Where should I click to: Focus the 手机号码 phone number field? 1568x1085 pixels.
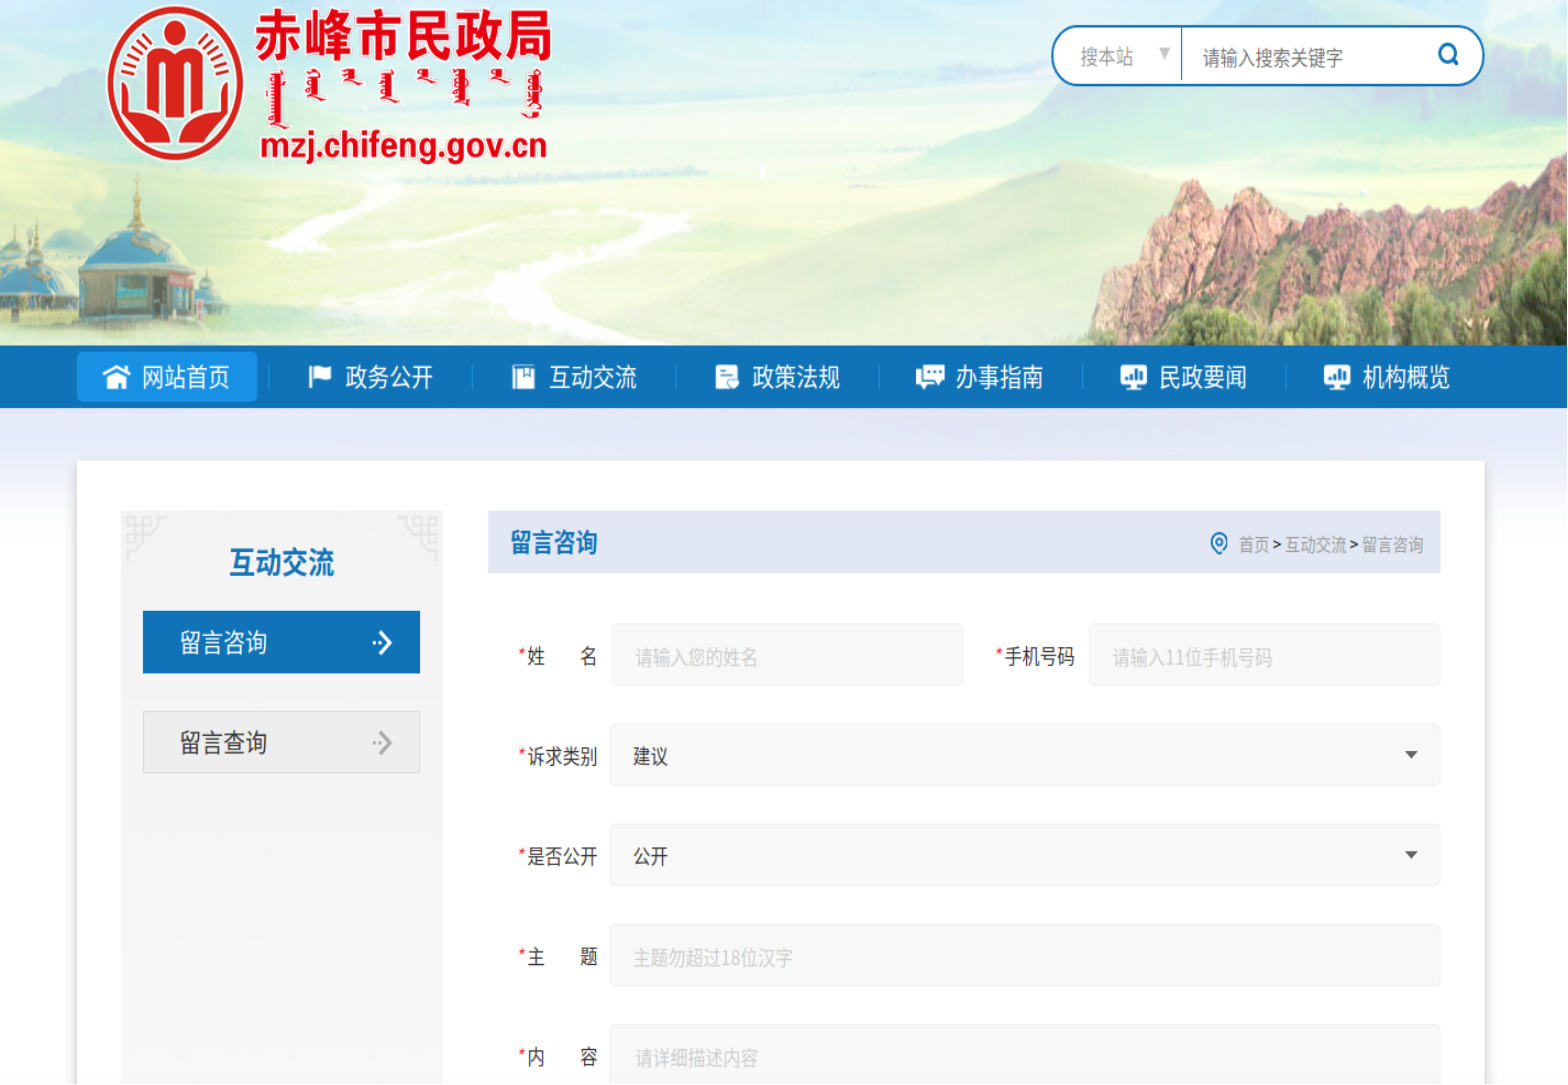[1264, 655]
